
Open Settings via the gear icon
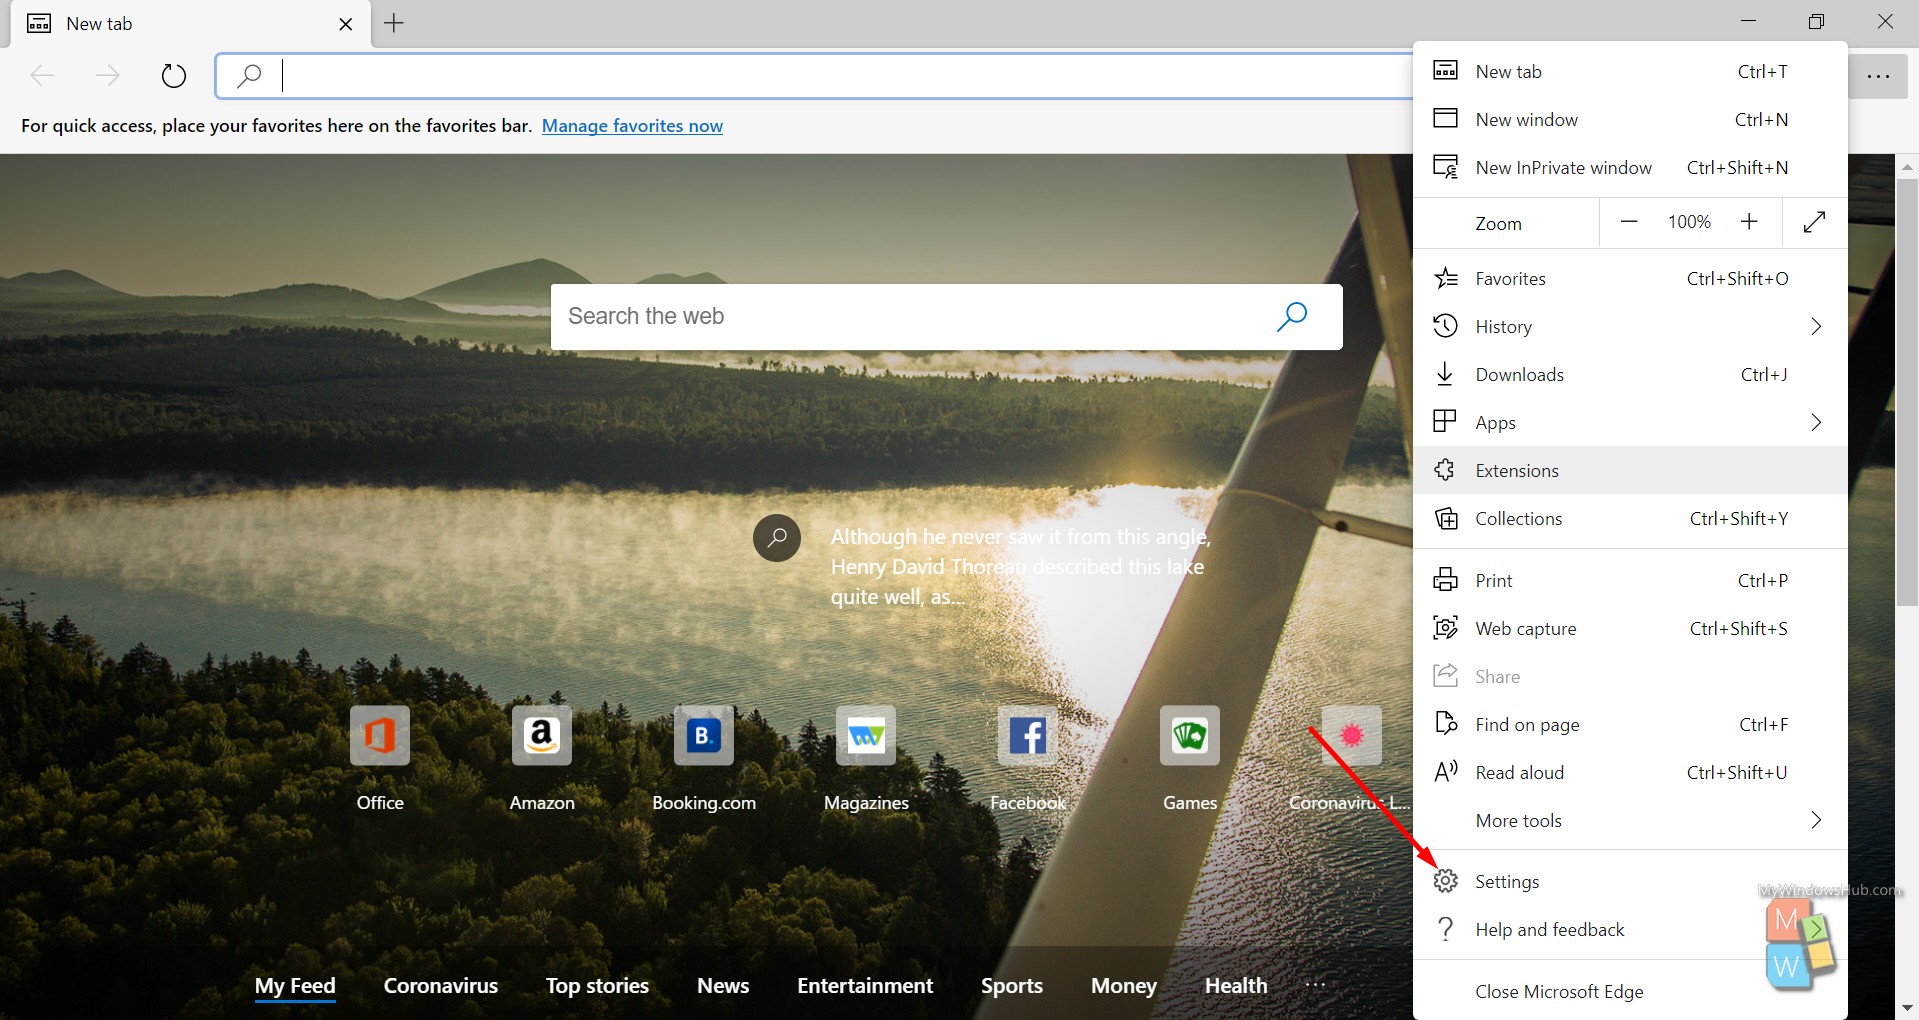click(1446, 881)
